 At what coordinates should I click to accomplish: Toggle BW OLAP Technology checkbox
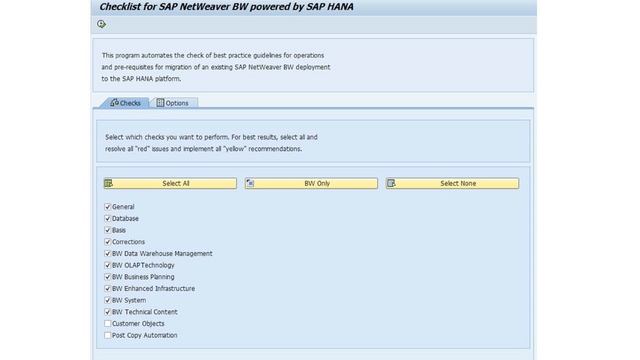(108, 265)
